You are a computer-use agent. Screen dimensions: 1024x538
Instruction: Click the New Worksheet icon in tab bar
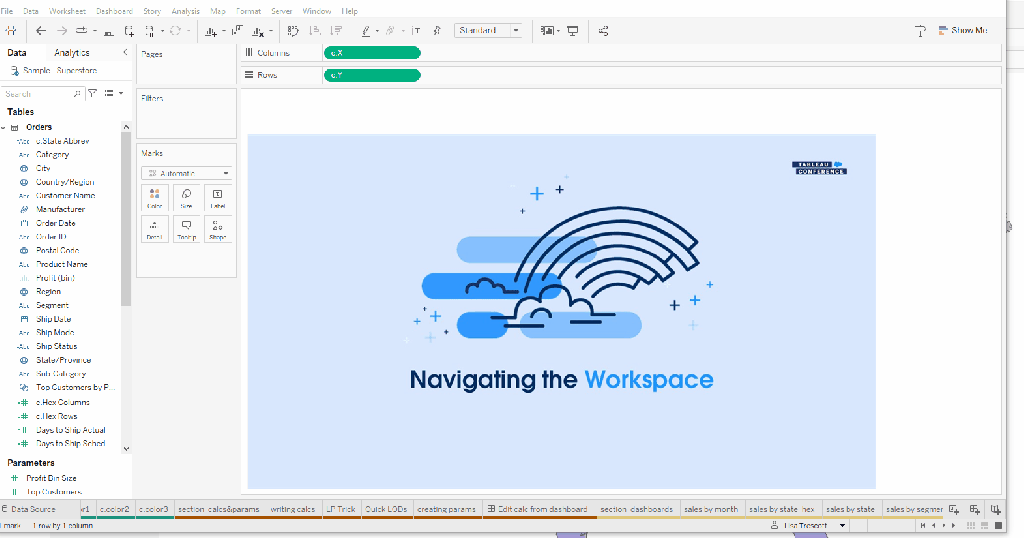click(954, 509)
